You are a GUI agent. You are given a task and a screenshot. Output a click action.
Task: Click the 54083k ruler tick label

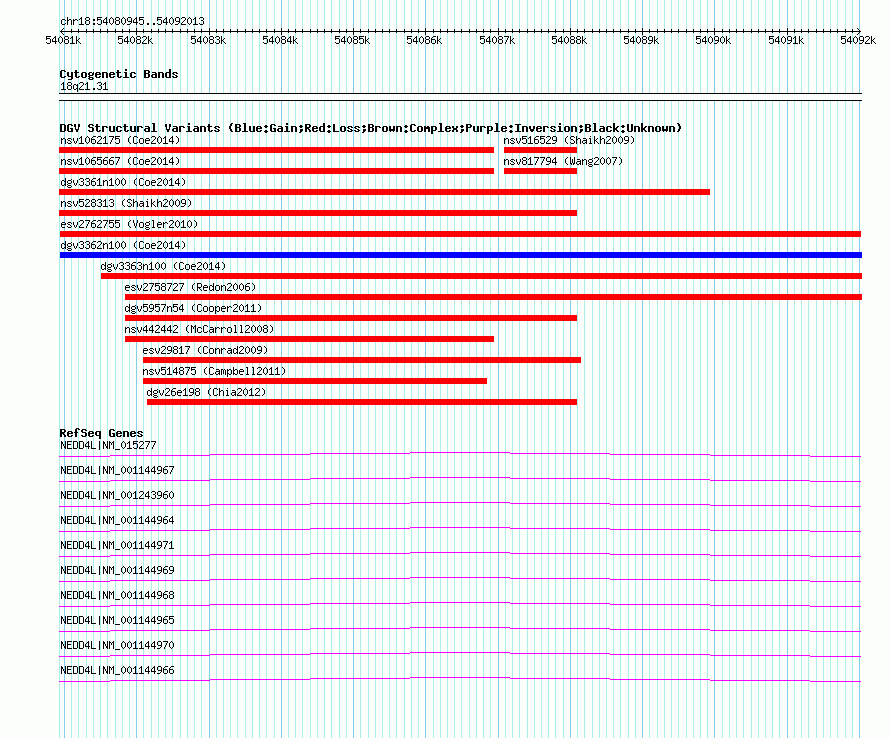(x=208, y=40)
